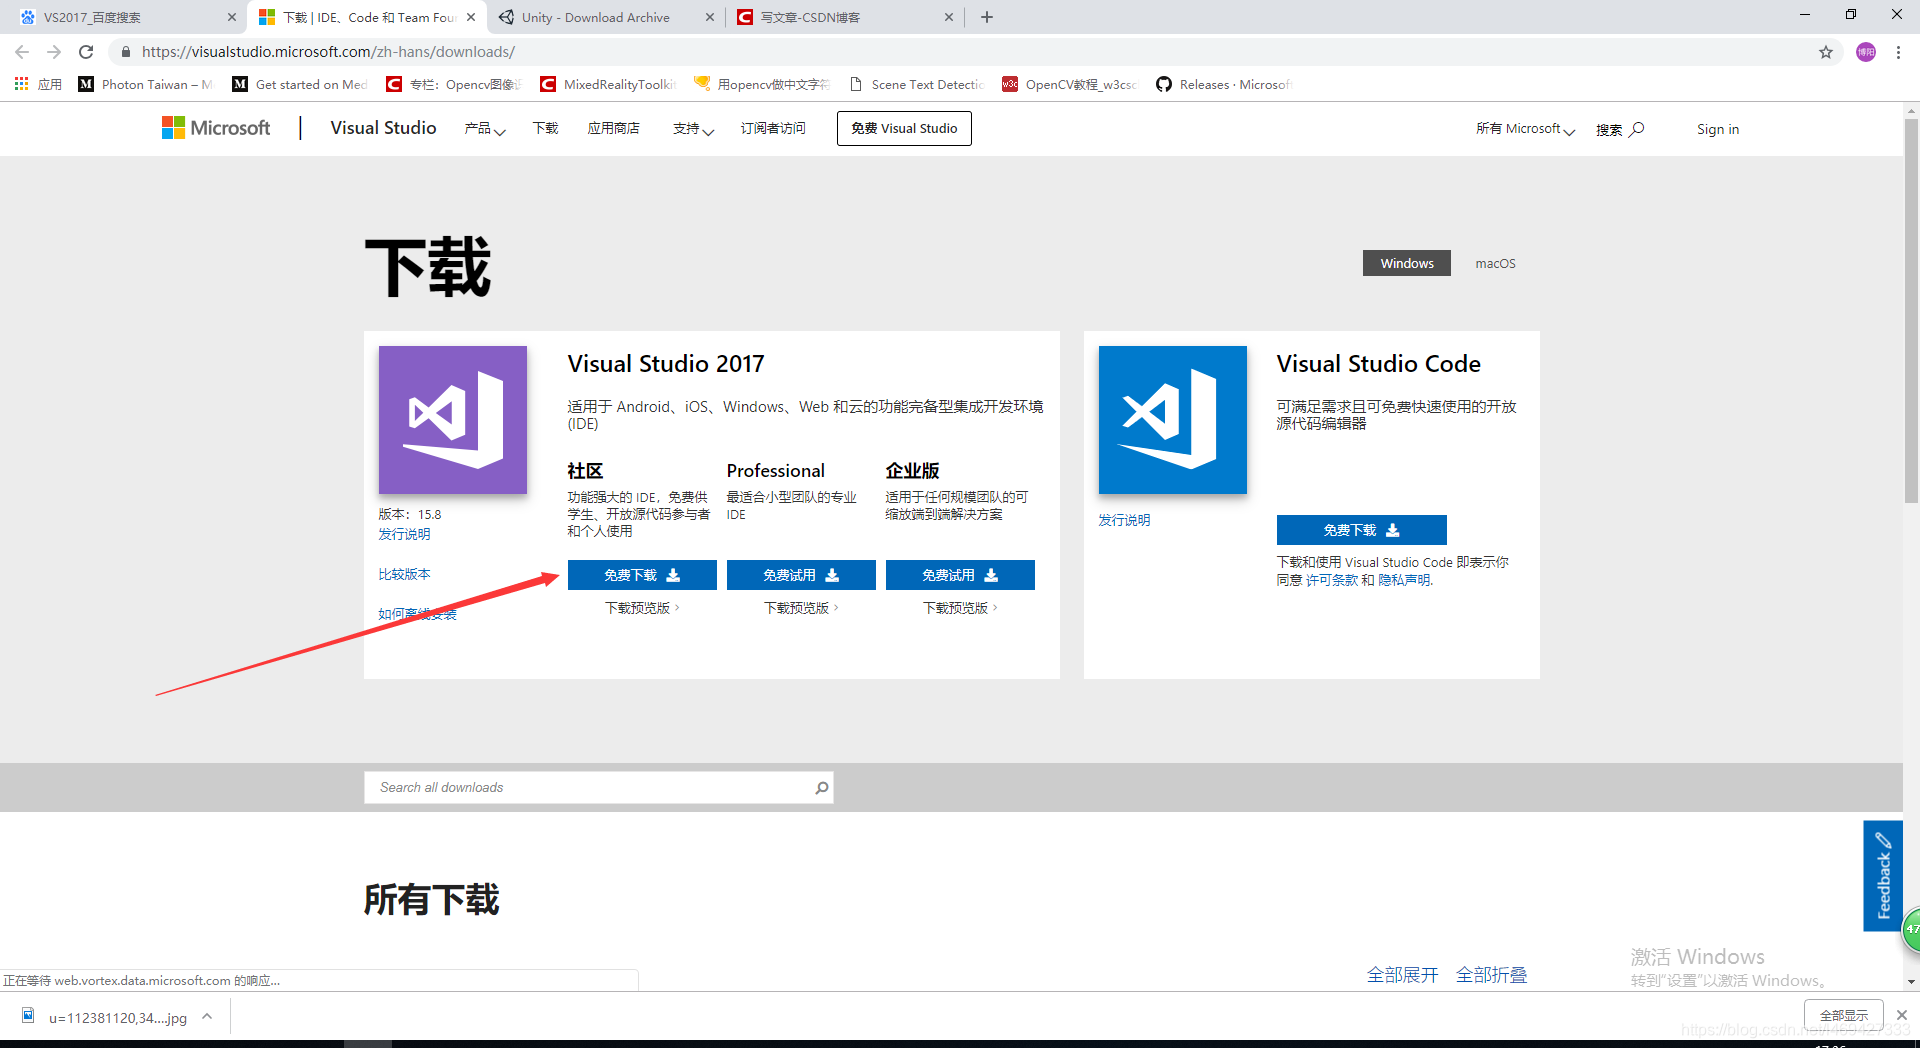Click 免费试用 for Professional edition
Viewport: 1920px width, 1048px height.
[x=801, y=575]
